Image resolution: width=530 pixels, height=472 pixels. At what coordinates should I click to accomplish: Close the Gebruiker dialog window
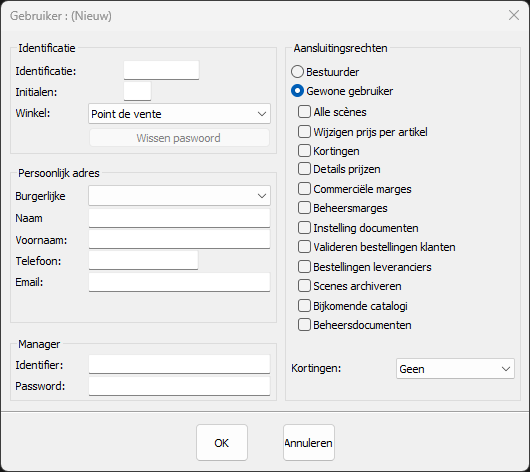514,15
